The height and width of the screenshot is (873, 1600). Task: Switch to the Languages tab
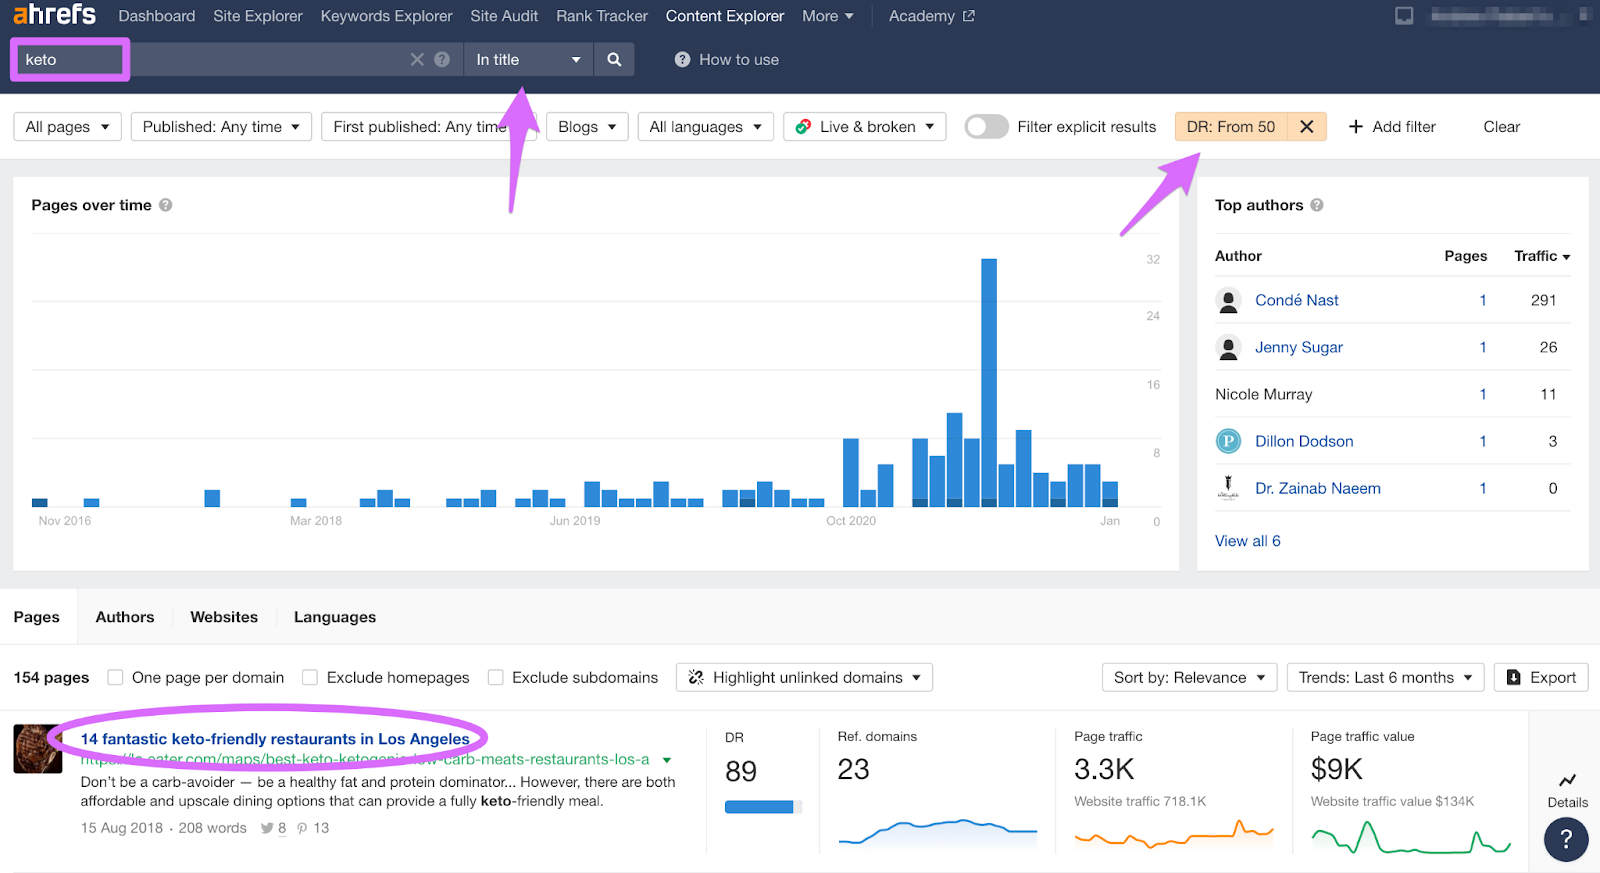(x=335, y=617)
